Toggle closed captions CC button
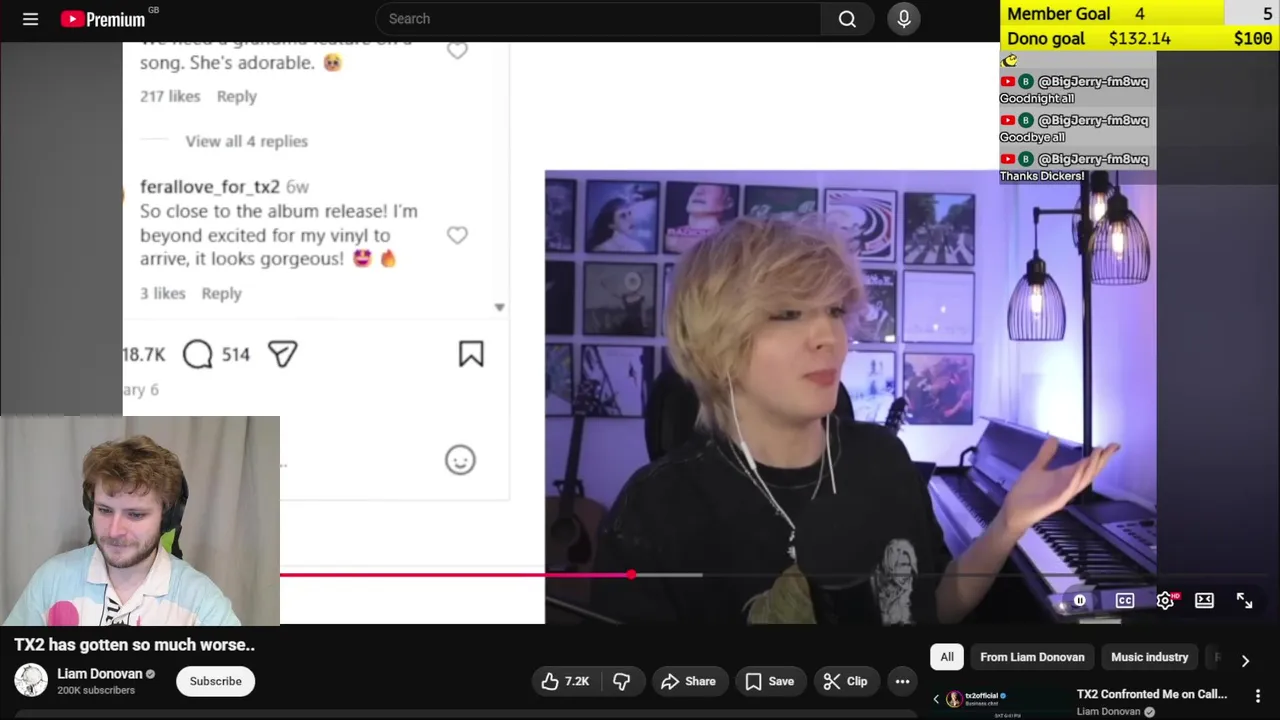1280x720 pixels. coord(1125,600)
